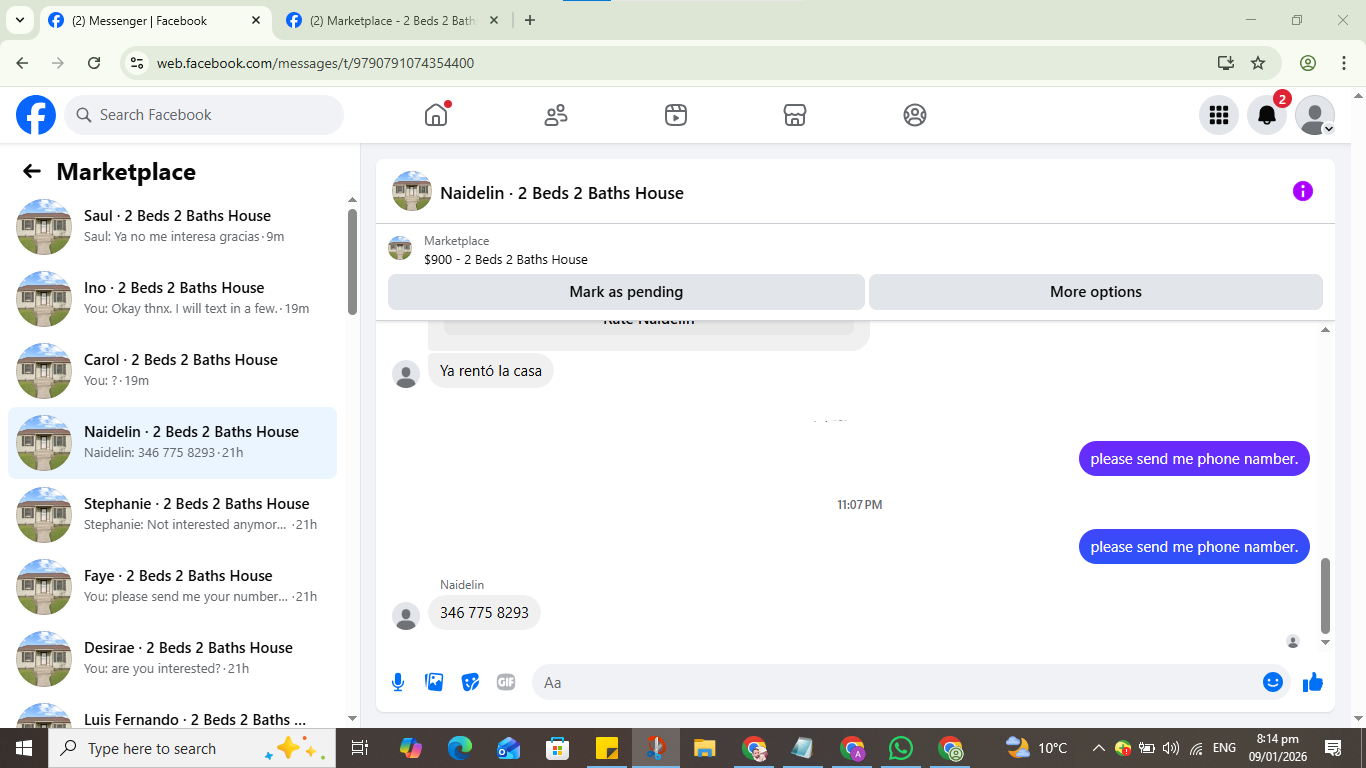Open File Explorer from the taskbar

[705, 748]
